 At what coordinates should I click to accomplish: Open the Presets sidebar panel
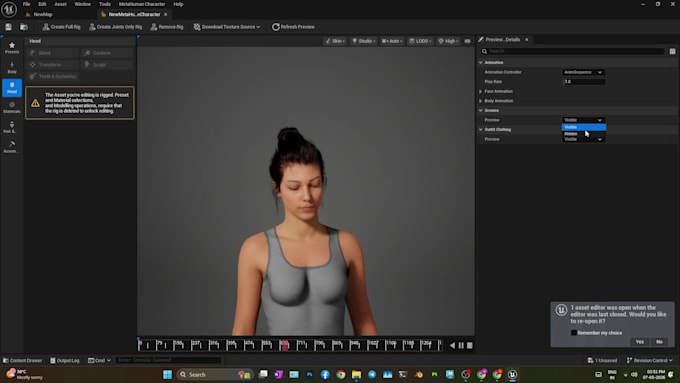tap(12, 48)
